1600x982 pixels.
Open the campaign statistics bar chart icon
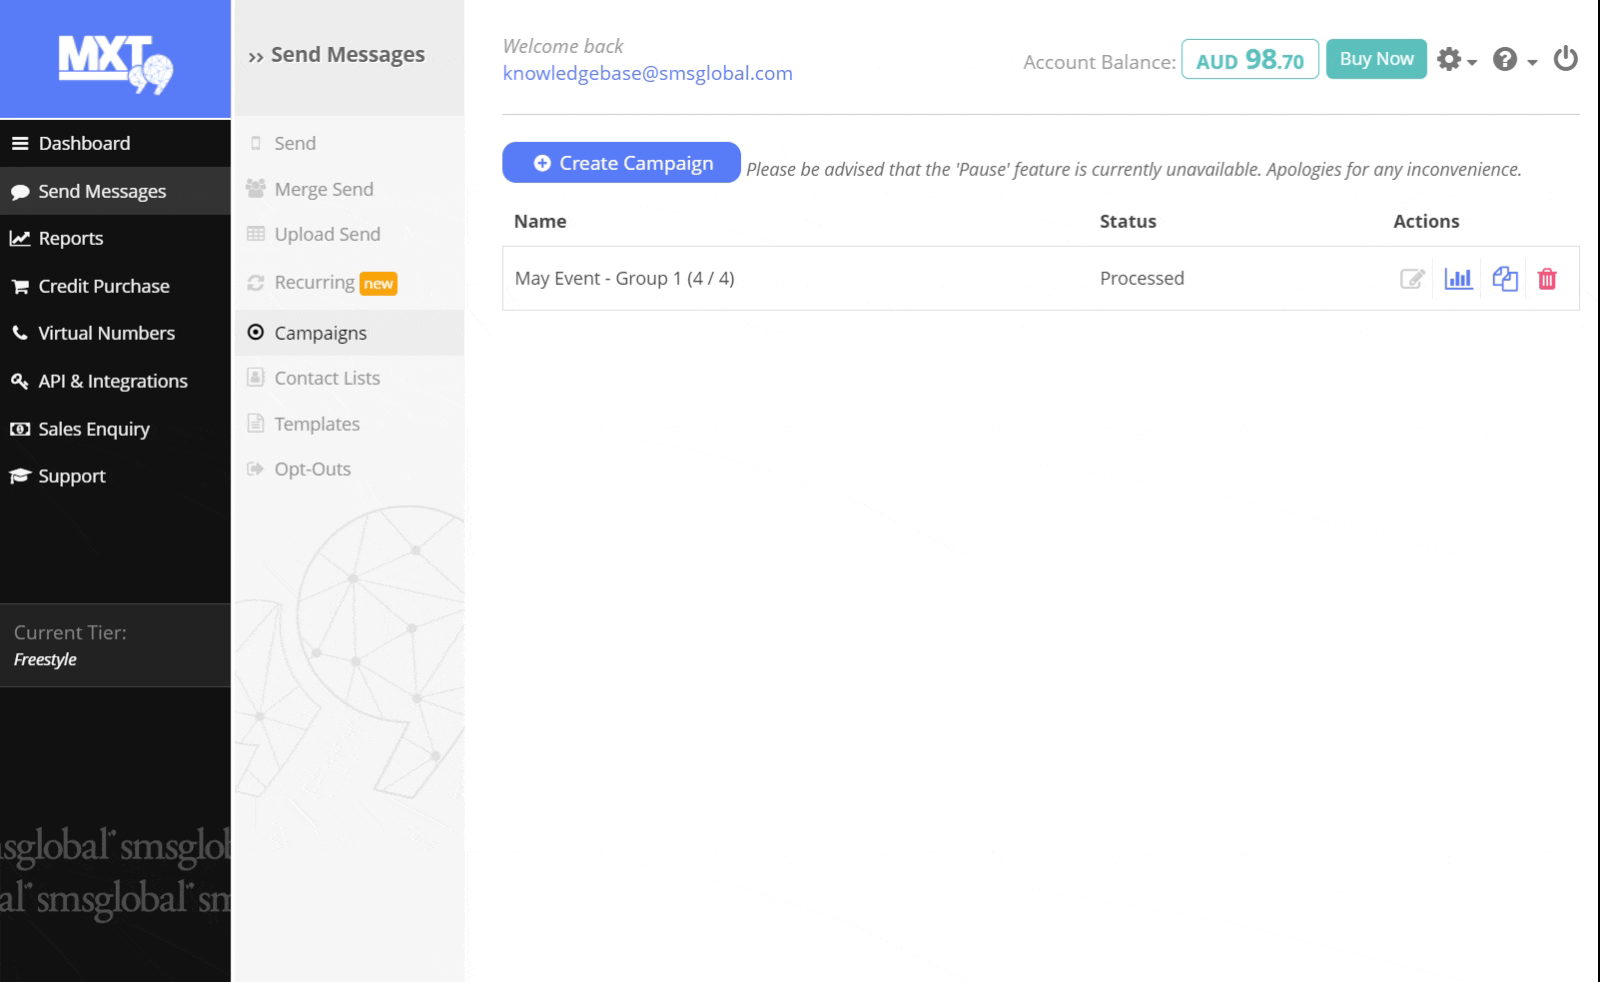click(1458, 279)
